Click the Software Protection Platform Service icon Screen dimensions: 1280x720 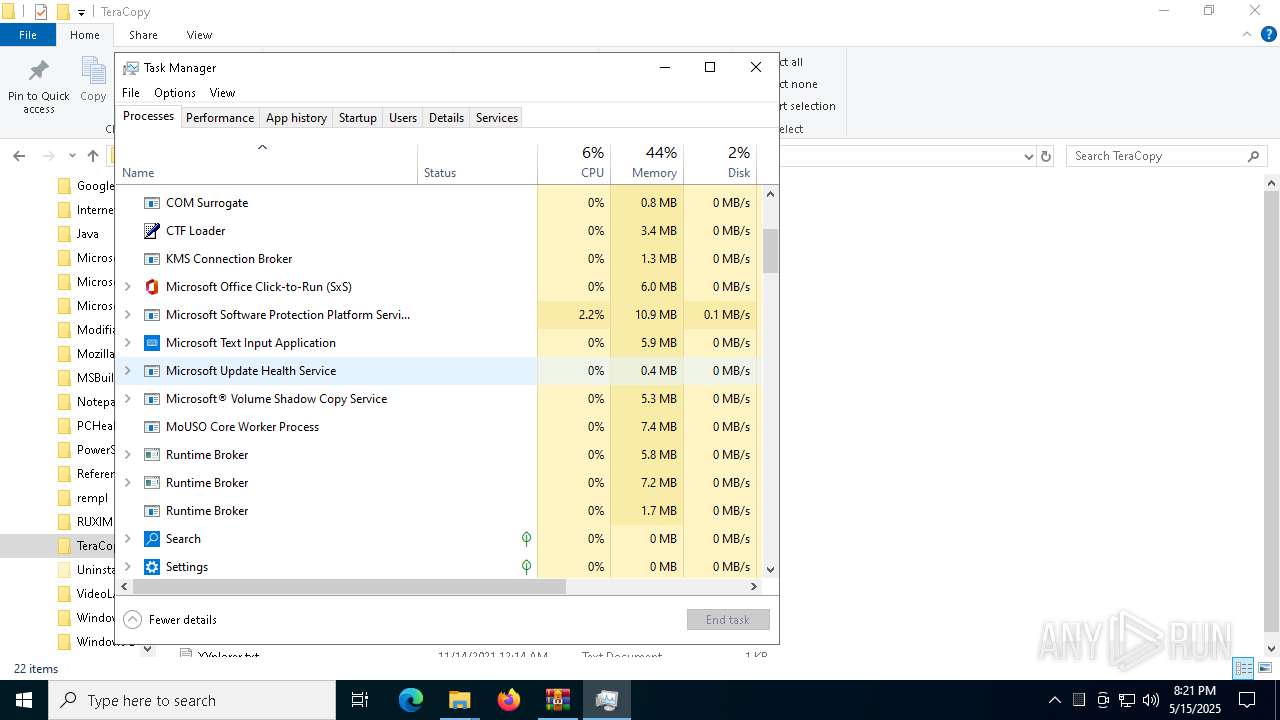pos(152,315)
